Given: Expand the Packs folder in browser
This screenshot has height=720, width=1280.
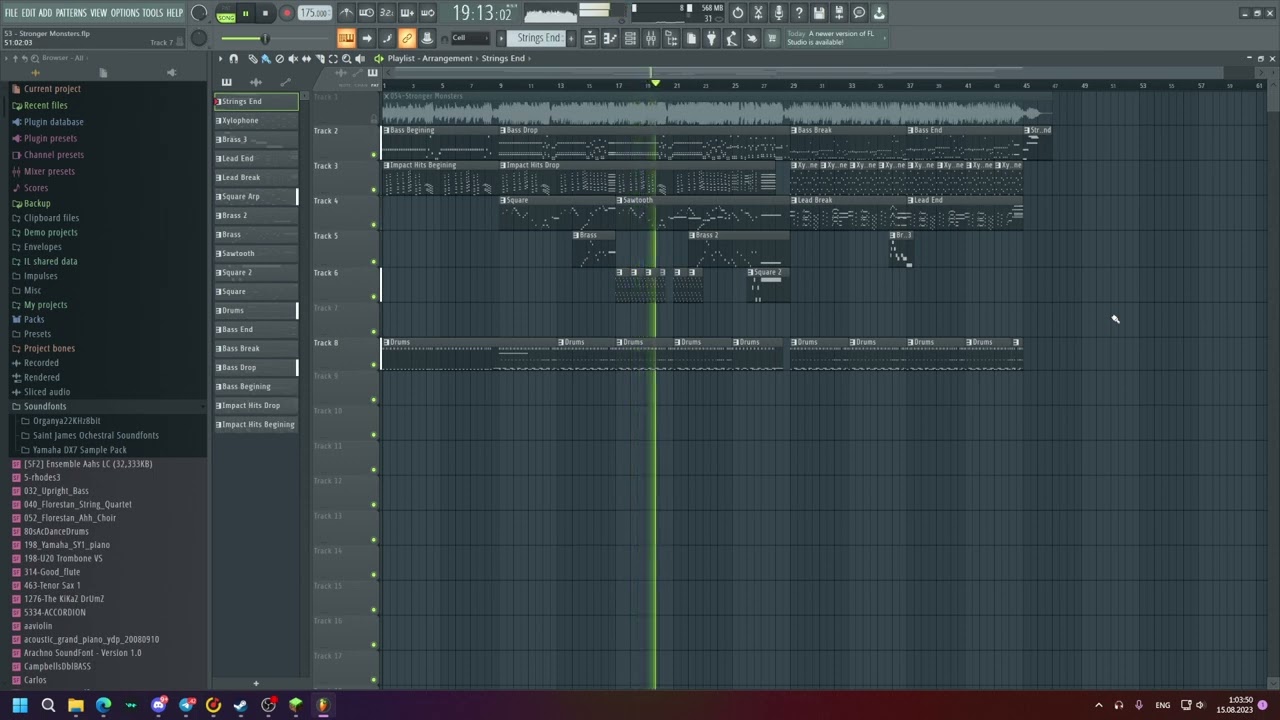Looking at the screenshot, I should point(34,319).
